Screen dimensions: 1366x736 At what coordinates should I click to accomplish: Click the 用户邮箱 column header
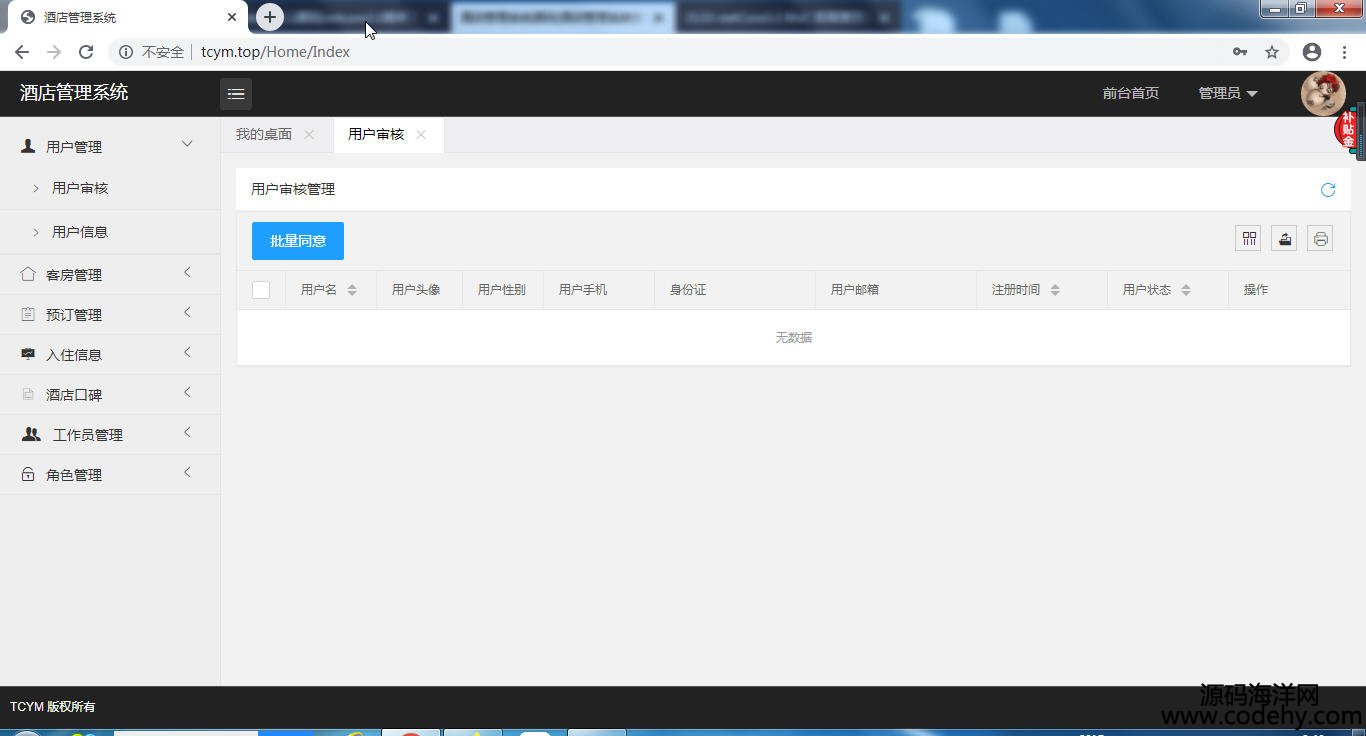pyautogui.click(x=855, y=290)
